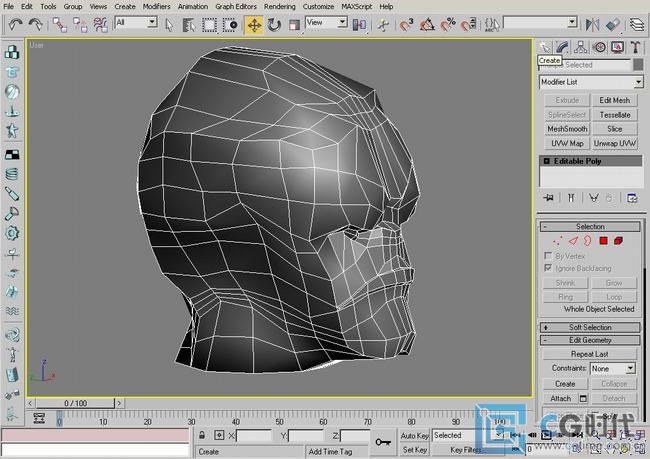650x459 pixels.
Task: Select the Polygon sub-object level icon
Action: click(x=603, y=240)
